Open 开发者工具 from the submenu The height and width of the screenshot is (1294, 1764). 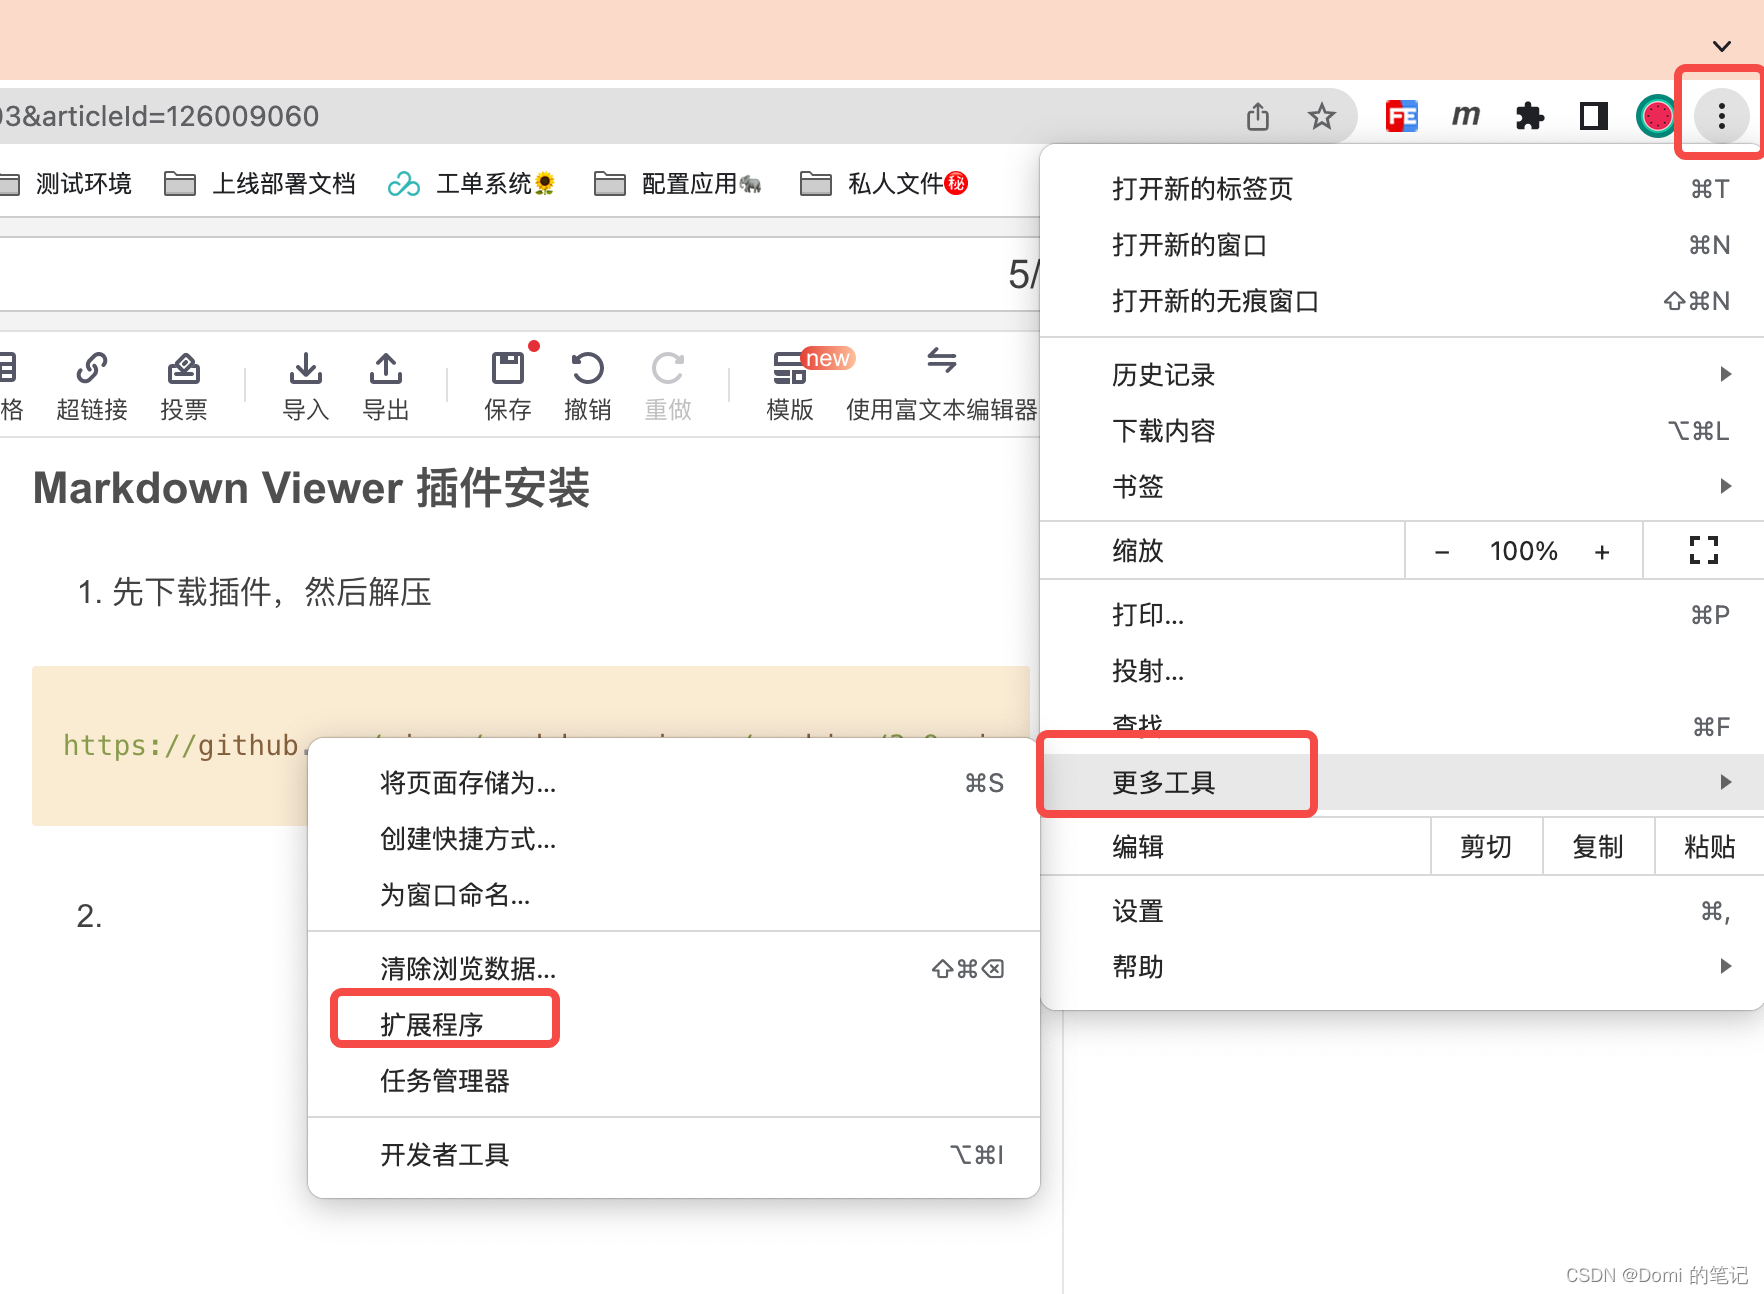[x=674, y=1155]
